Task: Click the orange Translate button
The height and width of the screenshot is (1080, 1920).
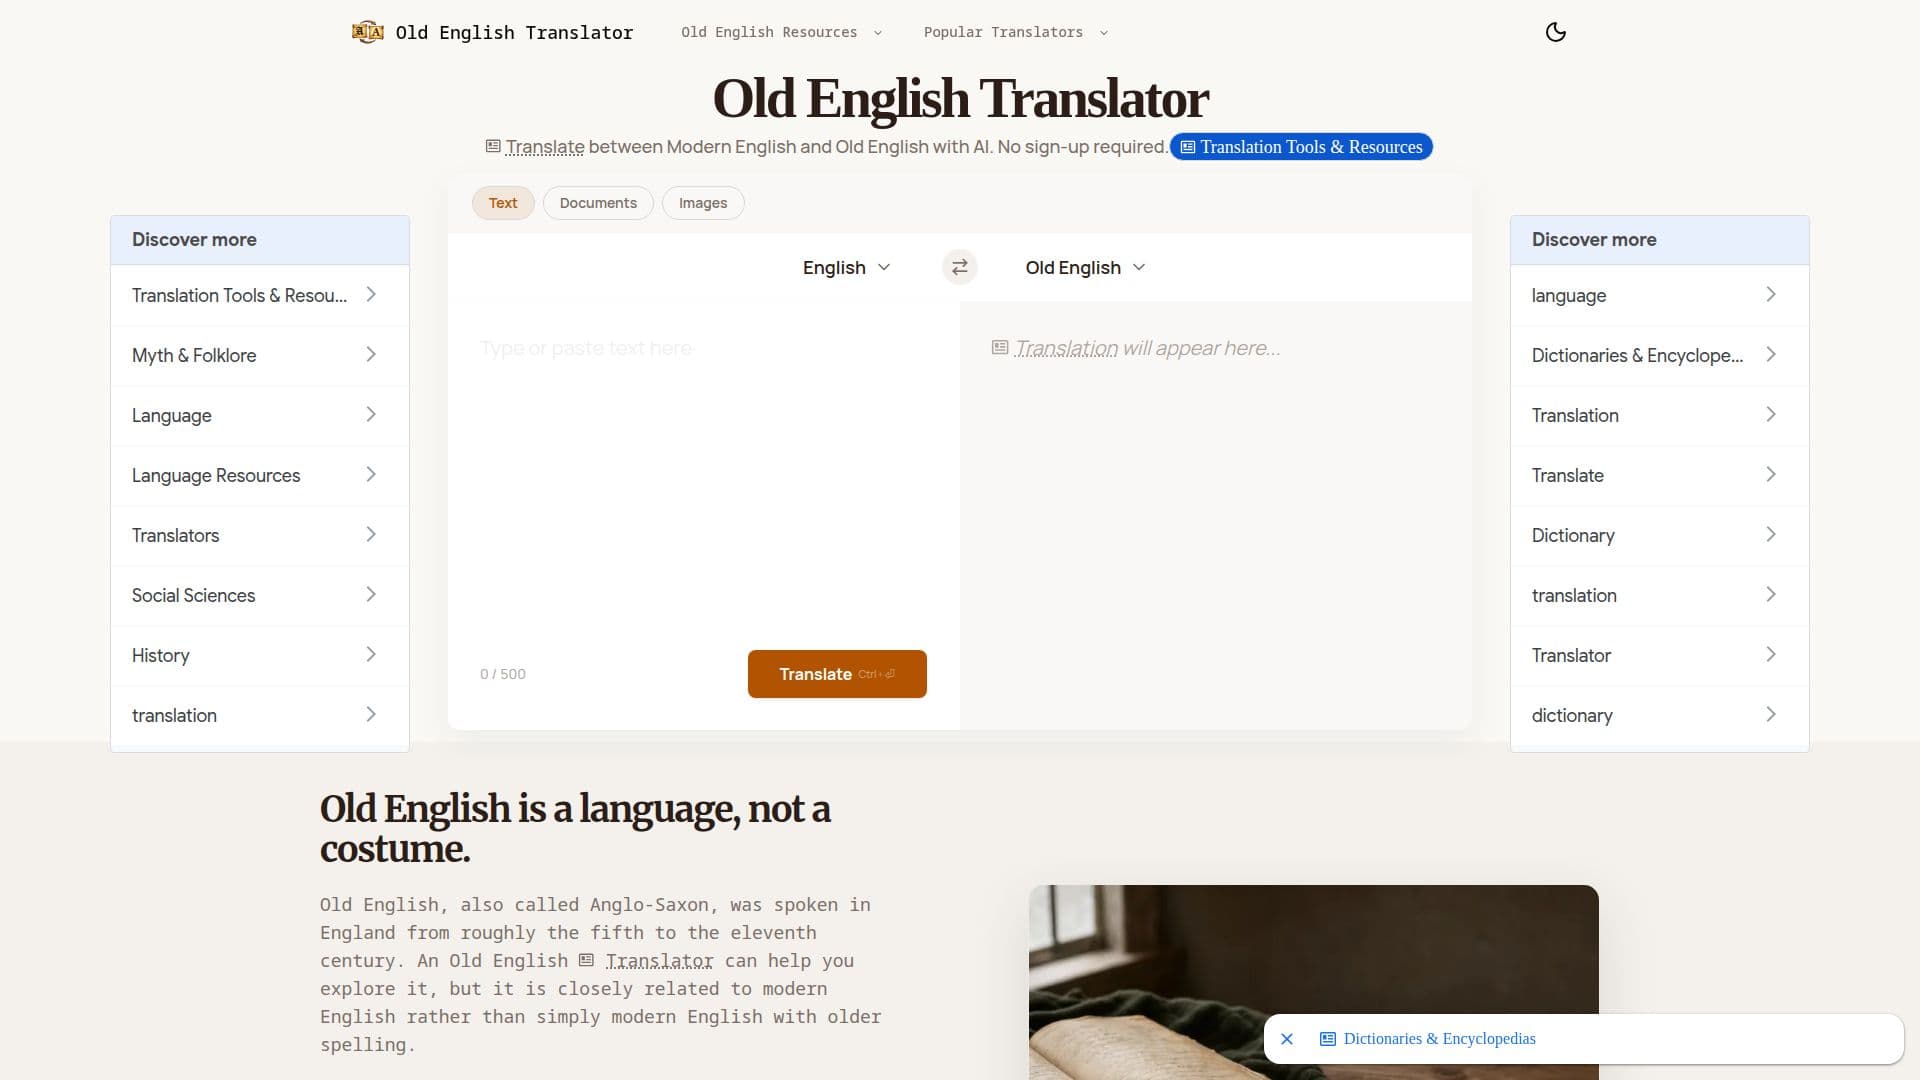Action: [x=837, y=674]
